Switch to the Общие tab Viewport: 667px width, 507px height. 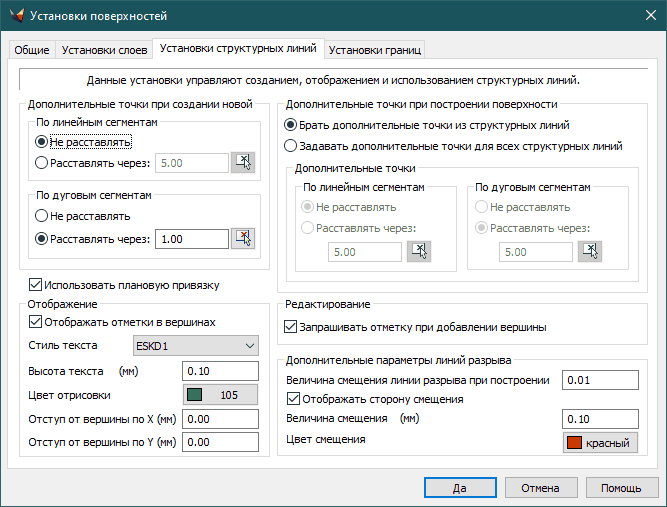[32, 50]
